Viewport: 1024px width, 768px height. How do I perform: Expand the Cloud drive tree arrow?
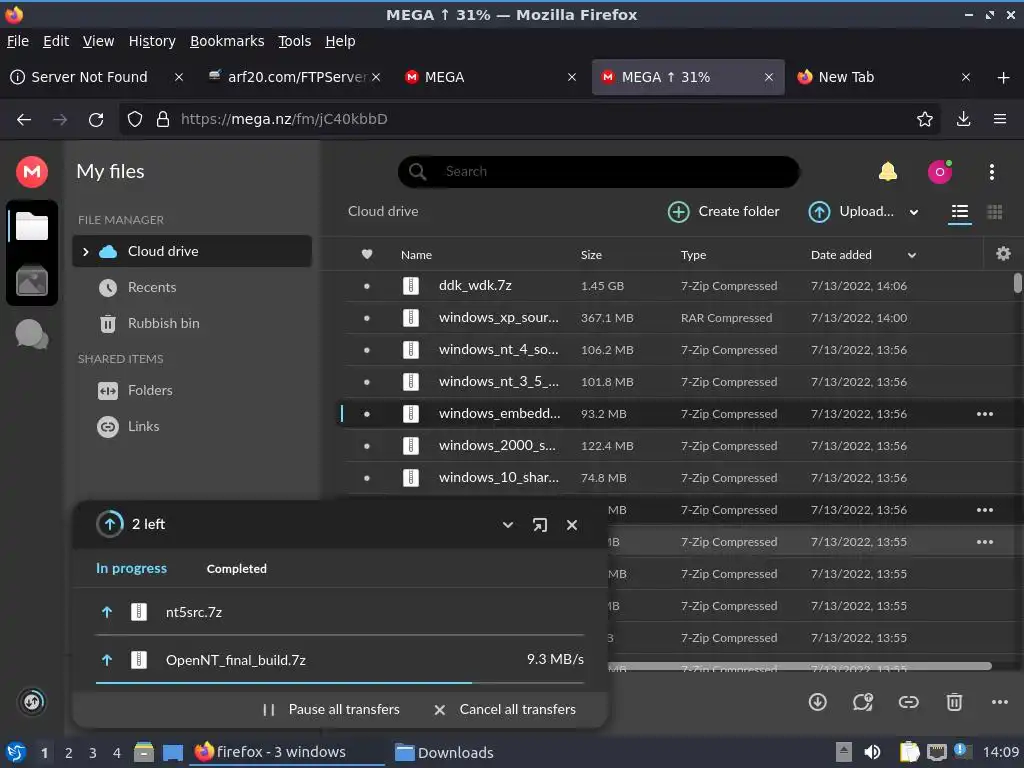click(x=86, y=251)
